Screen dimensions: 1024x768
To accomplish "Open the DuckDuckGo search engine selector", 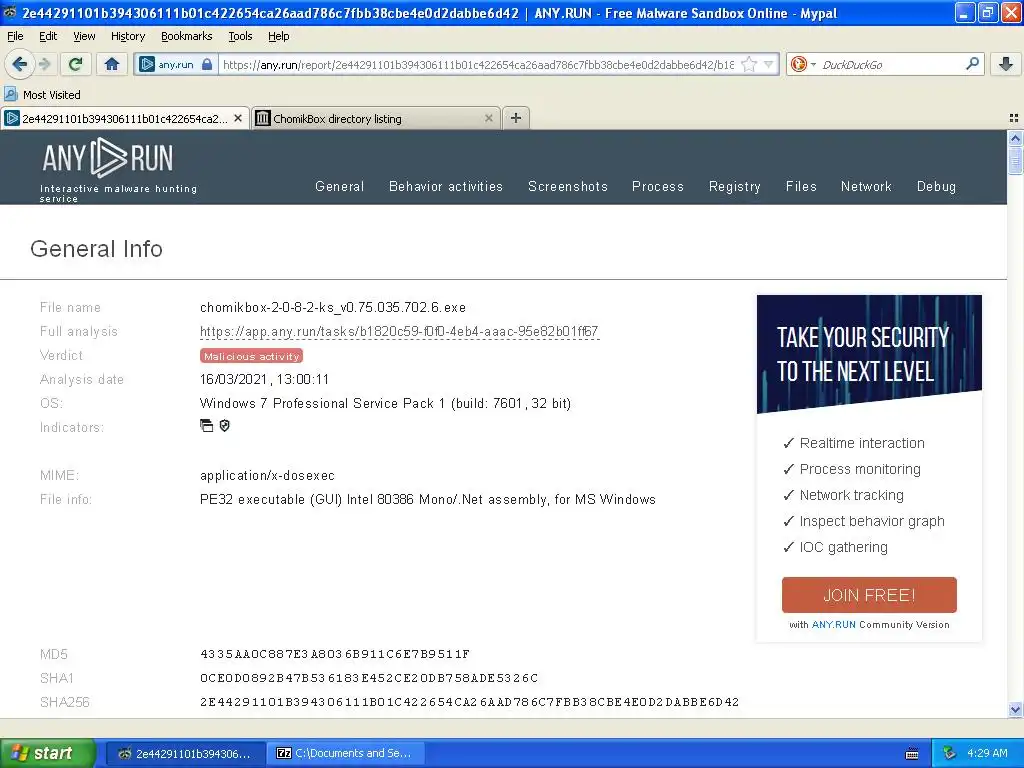I will 801,64.
